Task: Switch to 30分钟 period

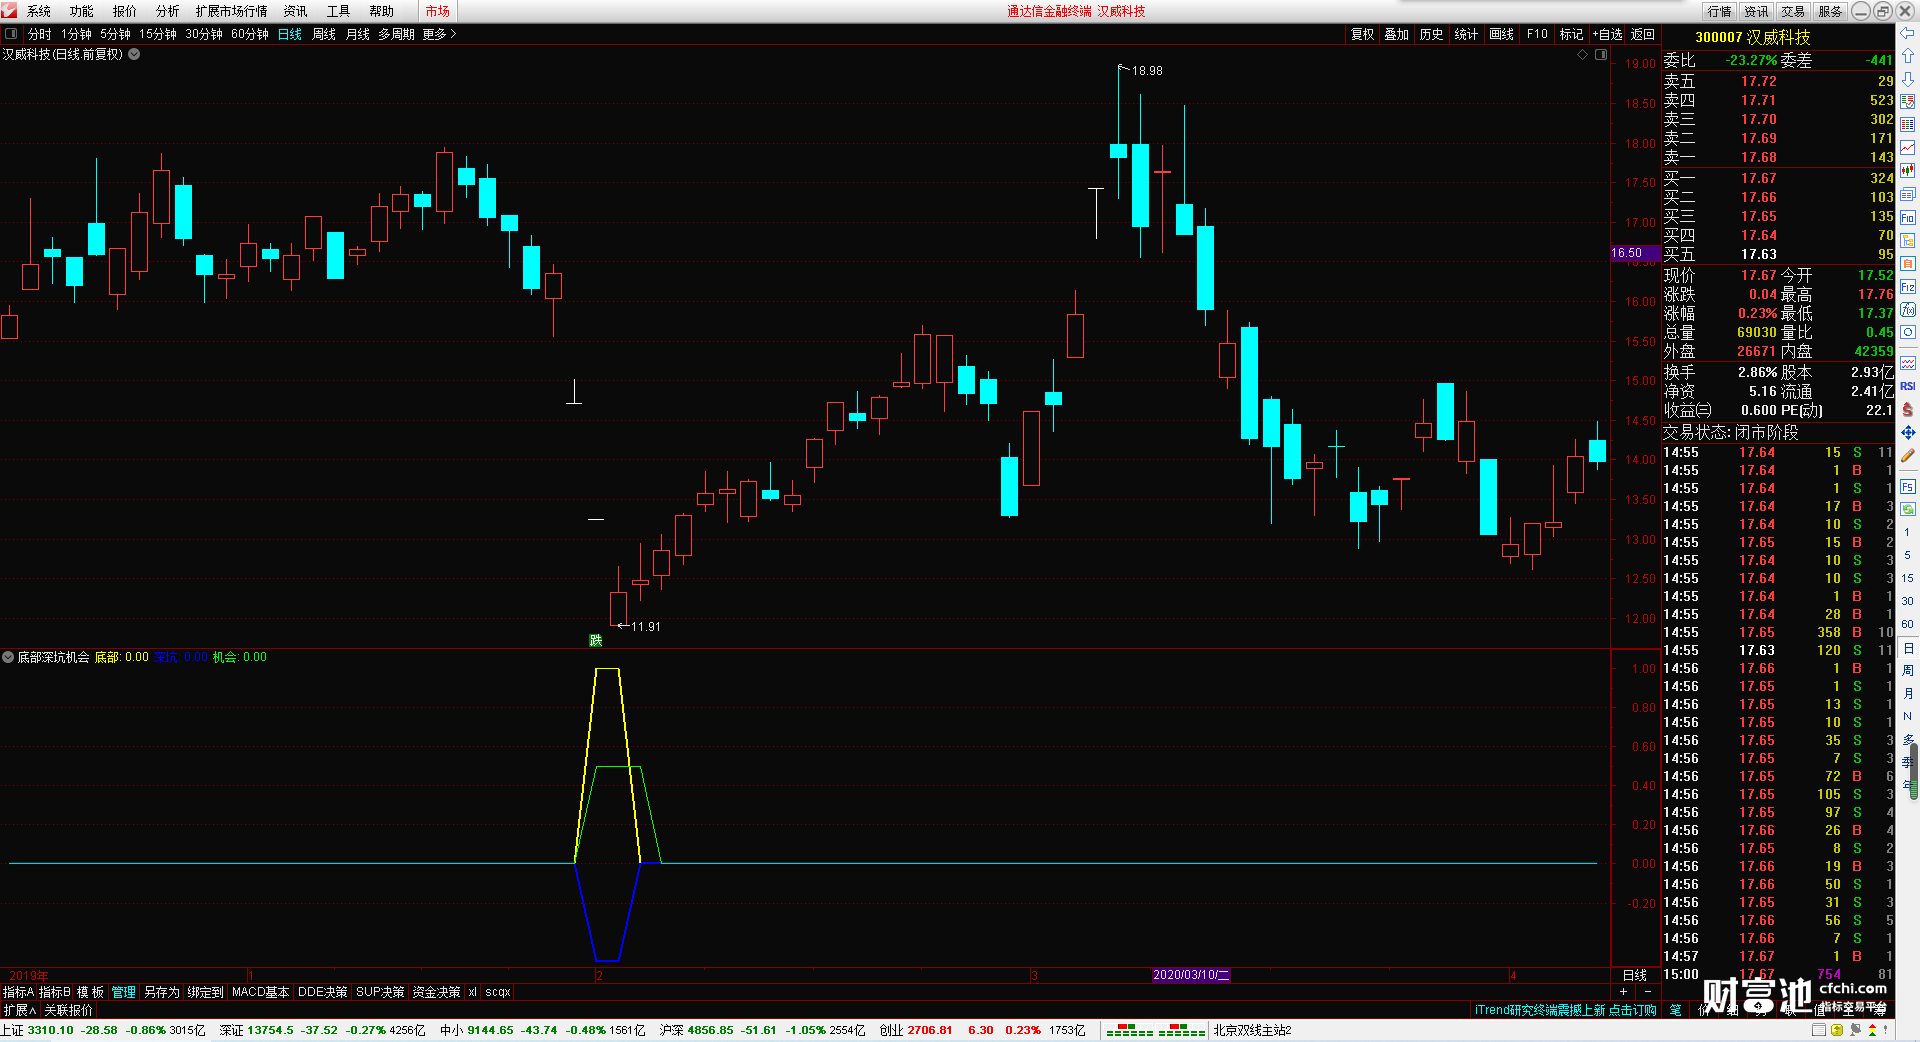Action: 204,34
